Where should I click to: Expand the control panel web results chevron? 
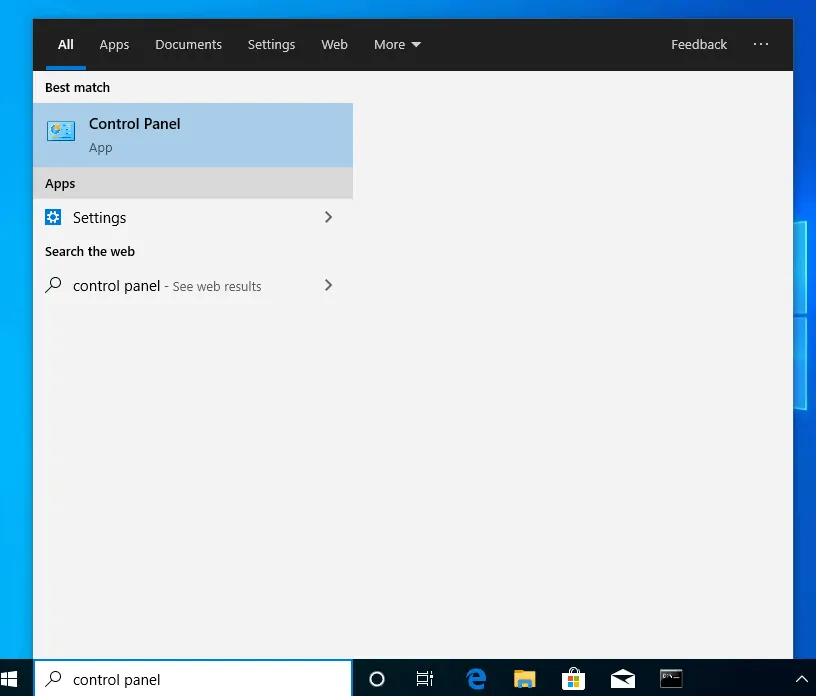pyautogui.click(x=328, y=285)
